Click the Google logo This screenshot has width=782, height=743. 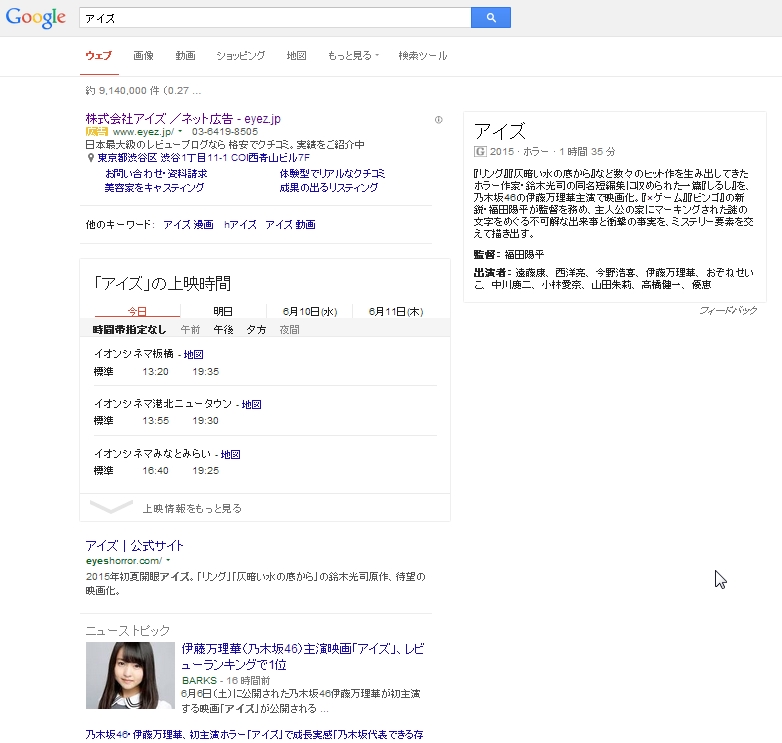tap(36, 18)
